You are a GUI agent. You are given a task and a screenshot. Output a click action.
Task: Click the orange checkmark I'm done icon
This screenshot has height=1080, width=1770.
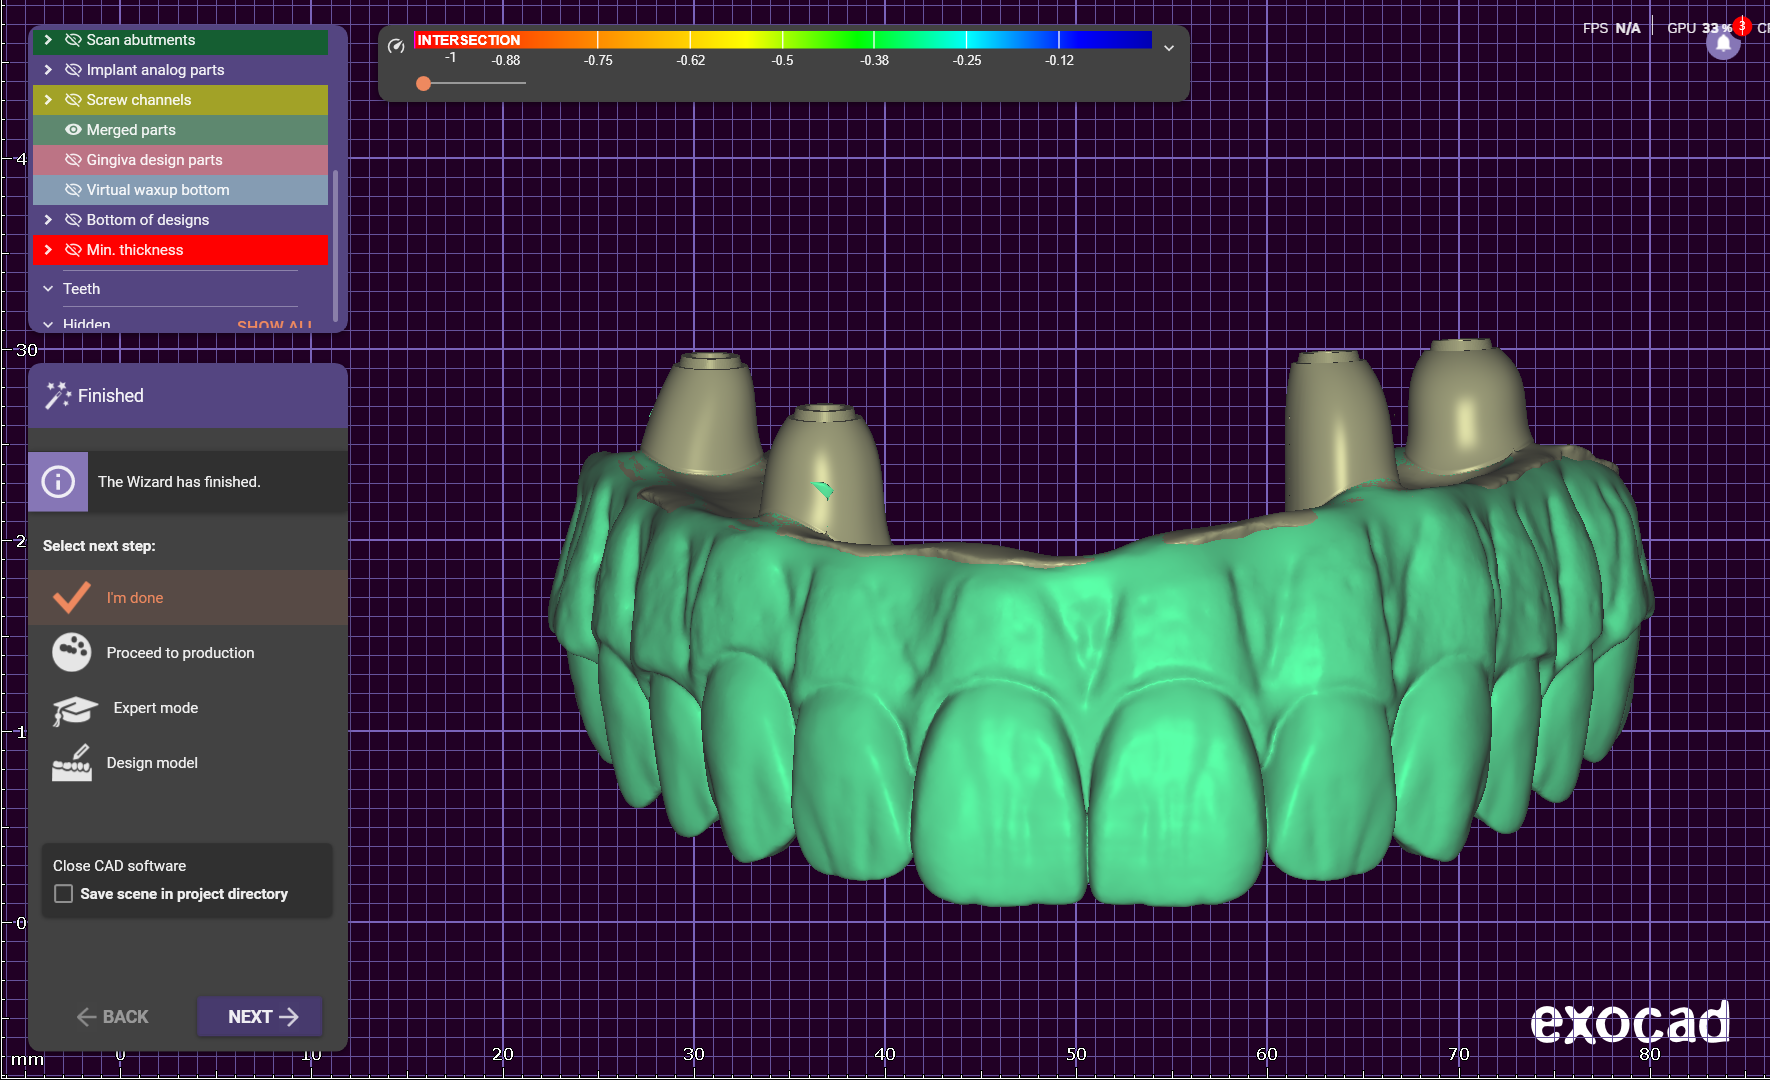[72, 598]
